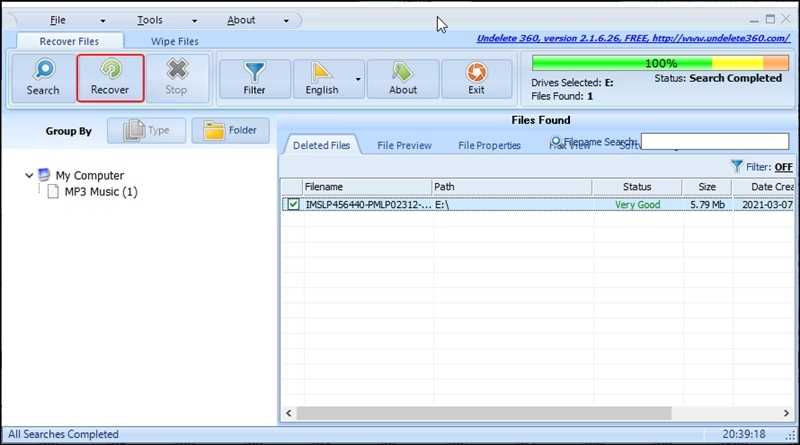Open the Tools menu
The image size is (800, 445).
coord(150,20)
